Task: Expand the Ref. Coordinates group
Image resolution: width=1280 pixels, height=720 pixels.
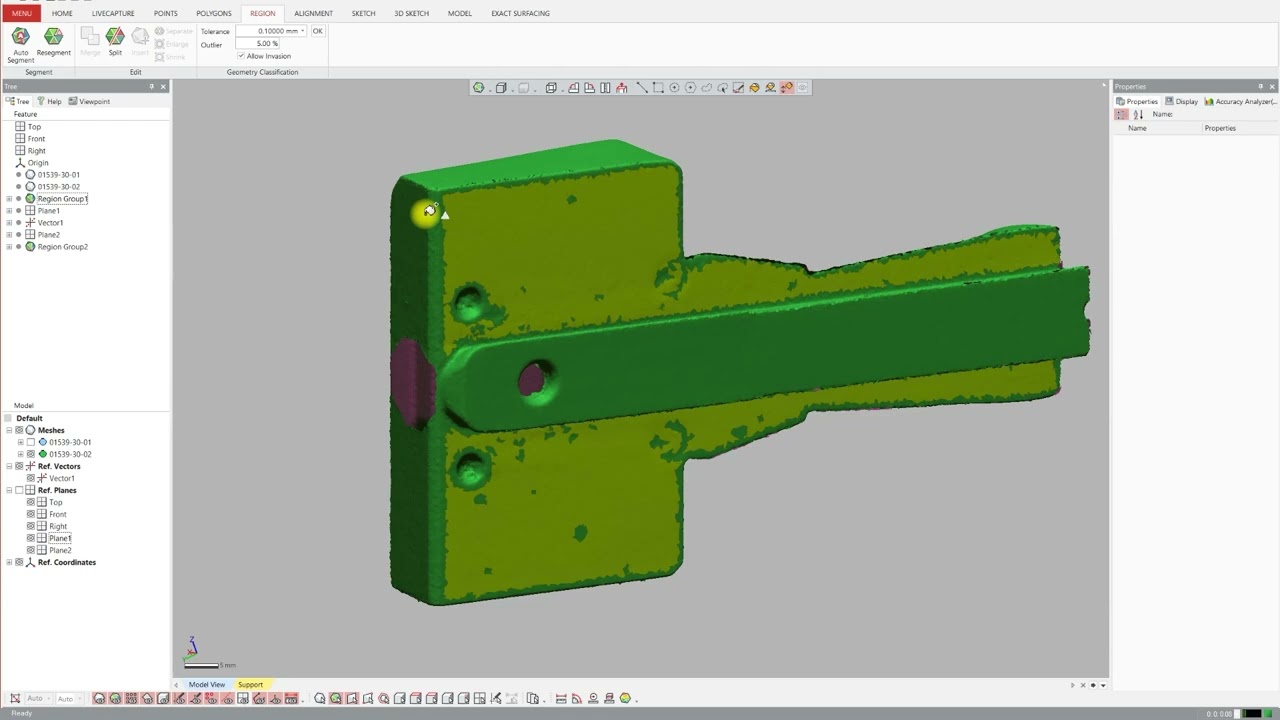Action: click(9, 562)
